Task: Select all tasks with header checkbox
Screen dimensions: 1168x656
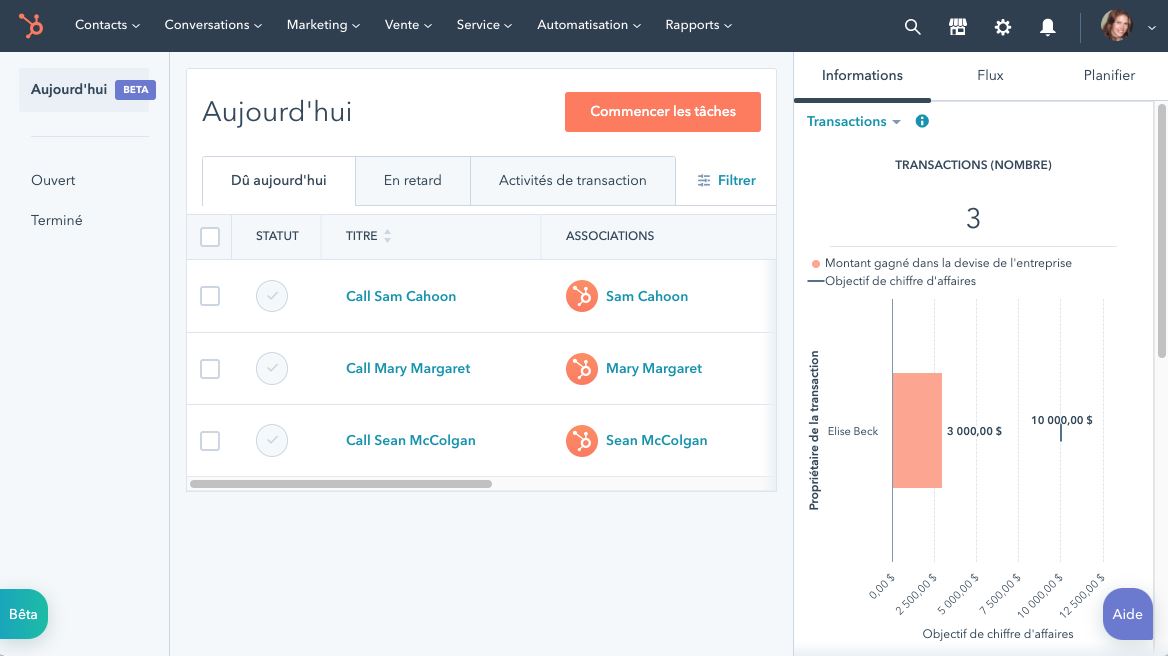Action: pyautogui.click(x=210, y=237)
